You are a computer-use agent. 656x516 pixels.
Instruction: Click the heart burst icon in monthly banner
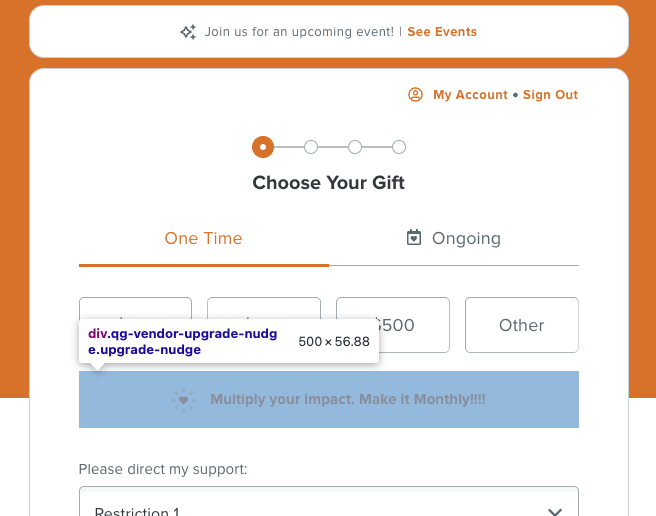click(x=183, y=400)
